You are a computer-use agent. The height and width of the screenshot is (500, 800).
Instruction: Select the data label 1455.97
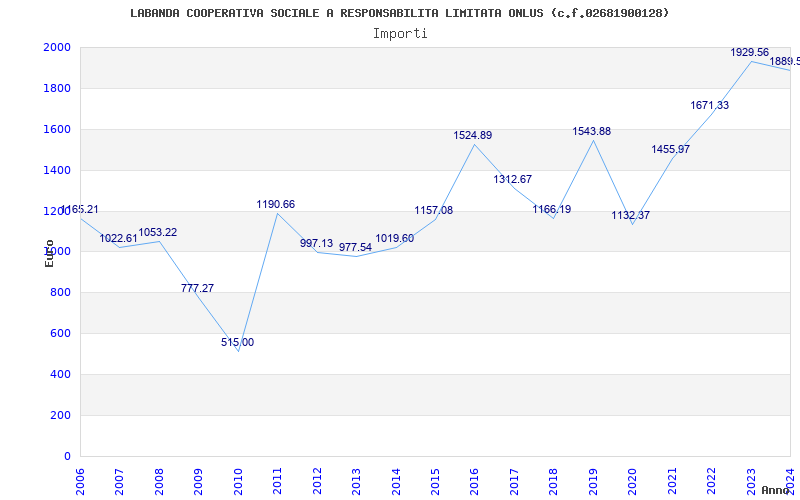[670, 149]
